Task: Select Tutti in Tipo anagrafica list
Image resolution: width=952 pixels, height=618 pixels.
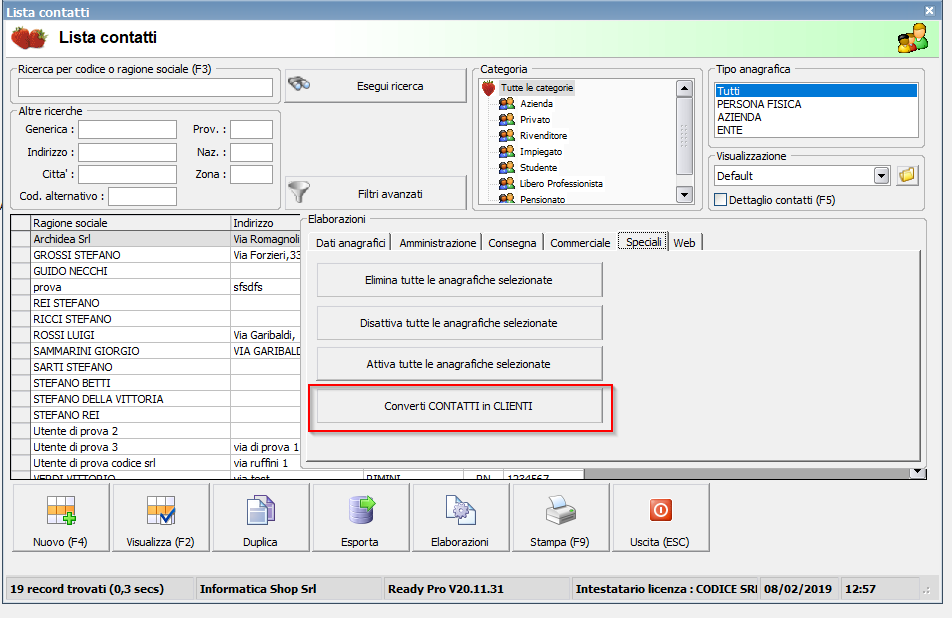Action: (815, 91)
